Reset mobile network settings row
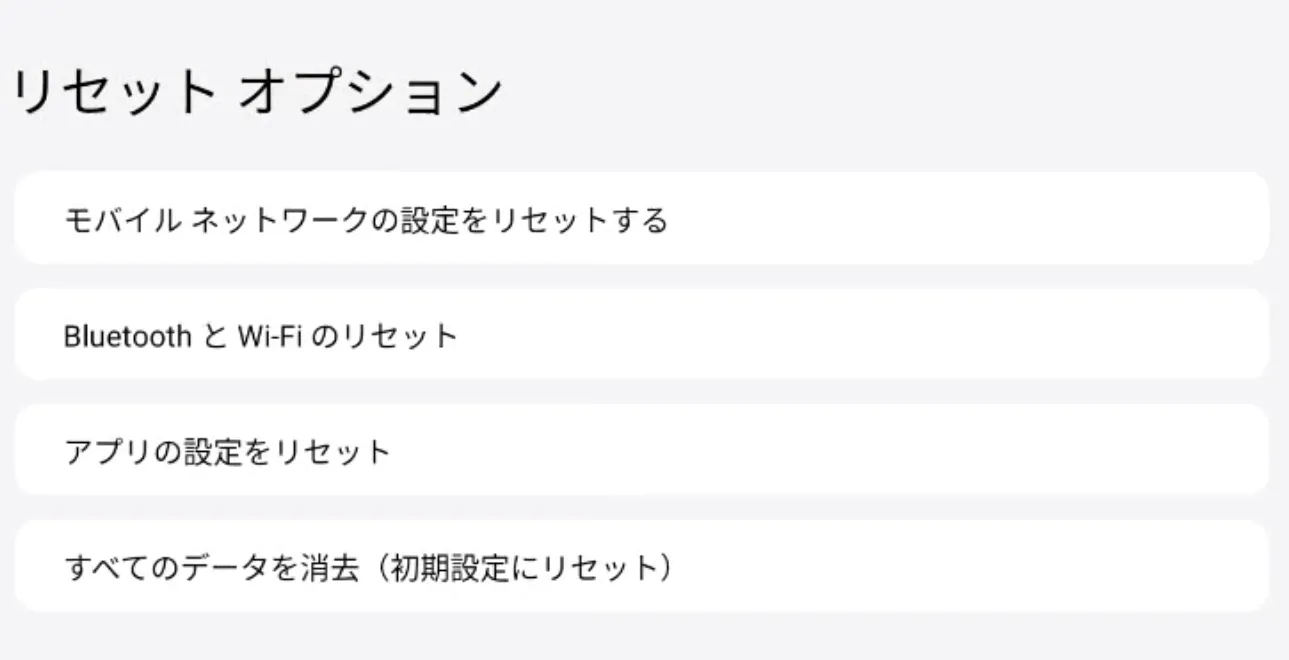The width and height of the screenshot is (1289, 660). click(640, 220)
